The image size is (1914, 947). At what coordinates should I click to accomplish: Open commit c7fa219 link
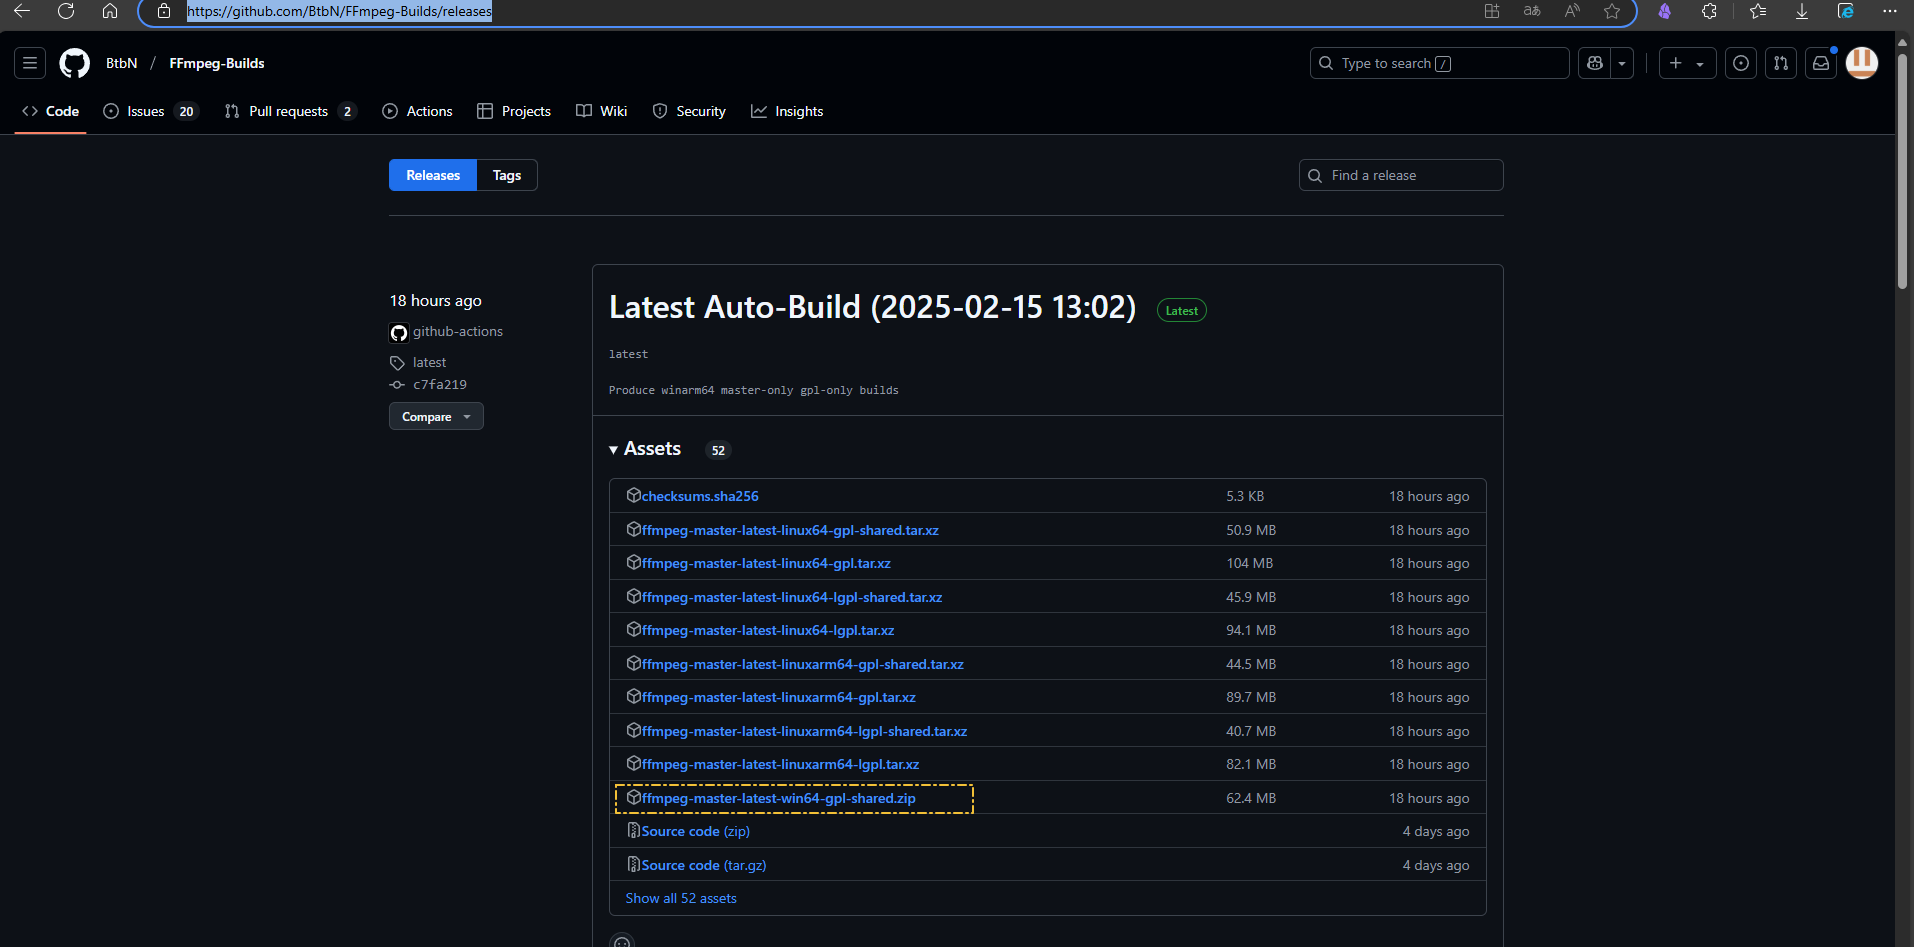[x=440, y=384]
